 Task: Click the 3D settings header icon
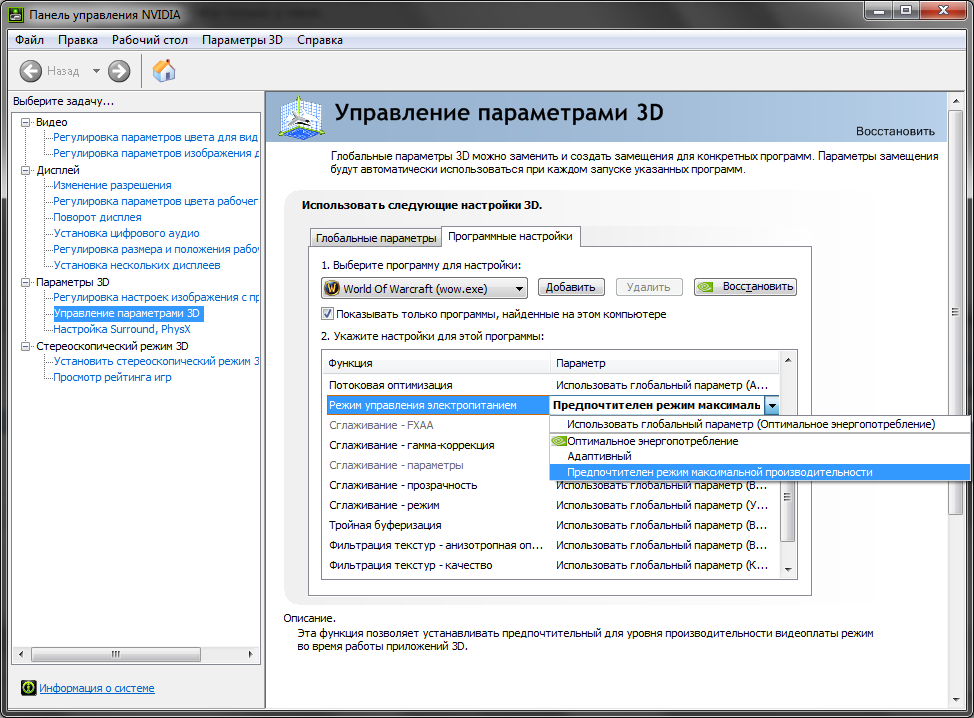click(x=303, y=119)
